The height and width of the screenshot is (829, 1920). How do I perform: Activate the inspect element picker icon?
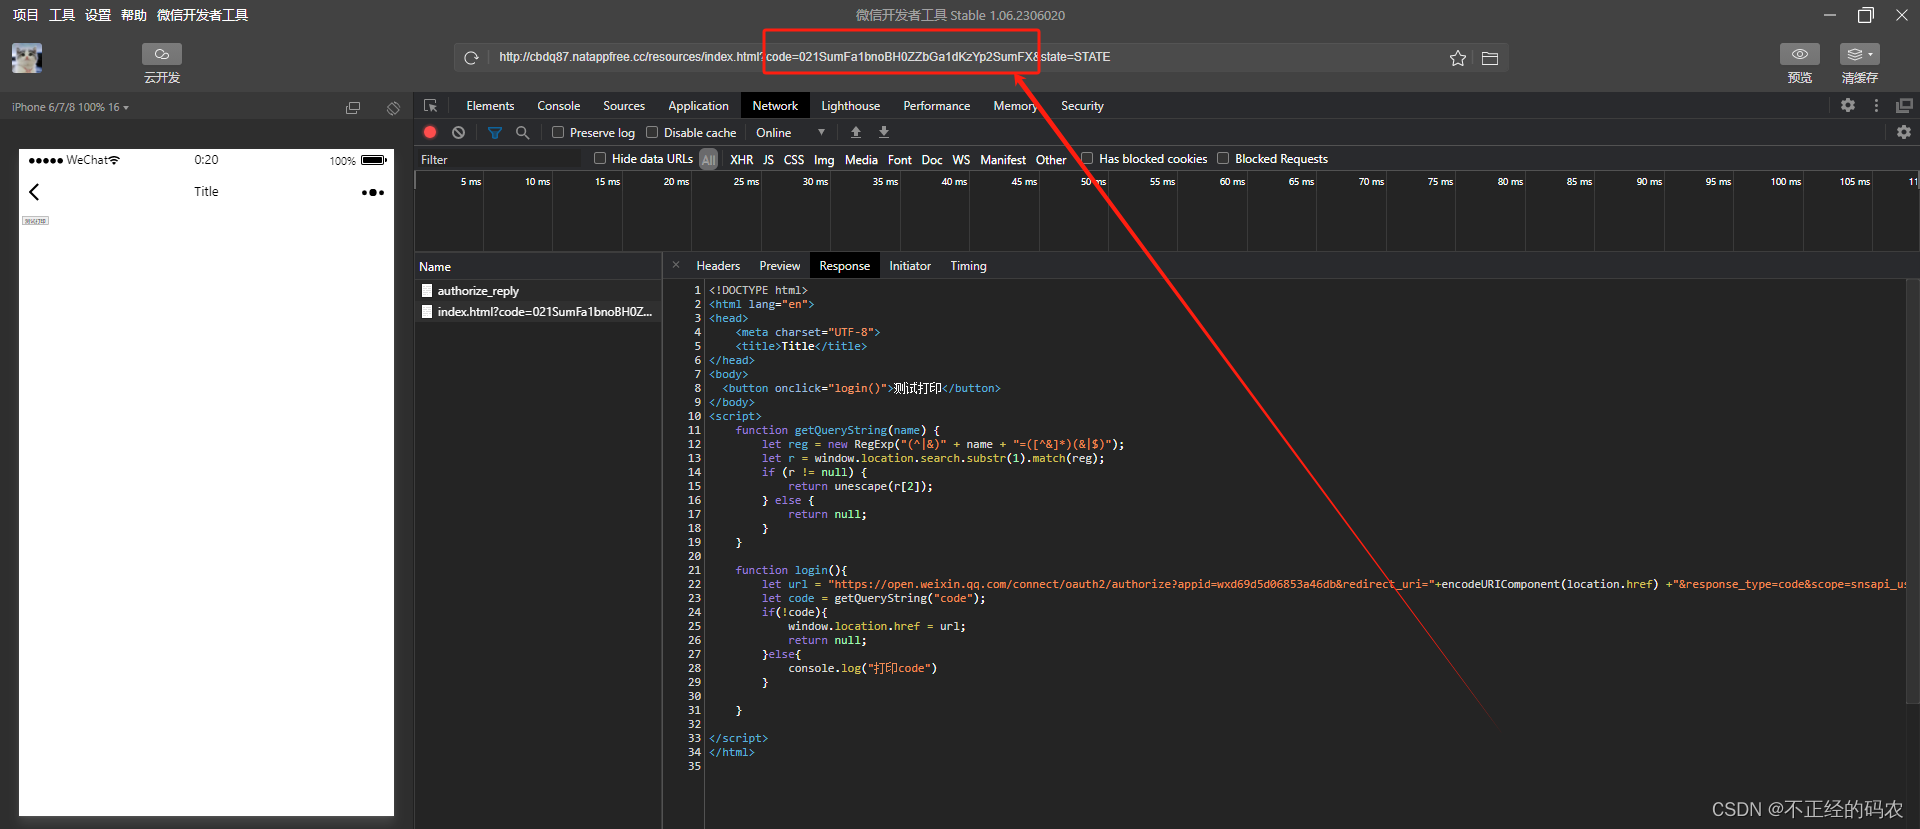(x=431, y=105)
